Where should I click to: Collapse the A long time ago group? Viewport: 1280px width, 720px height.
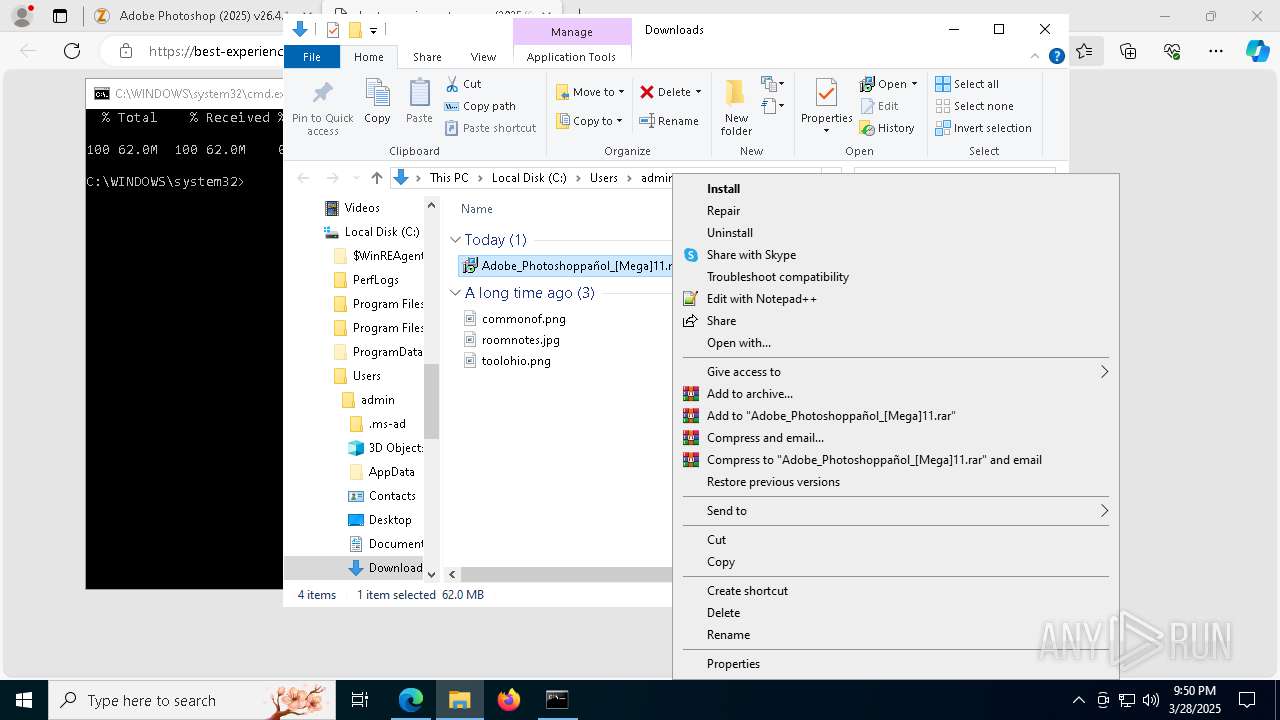pos(455,293)
